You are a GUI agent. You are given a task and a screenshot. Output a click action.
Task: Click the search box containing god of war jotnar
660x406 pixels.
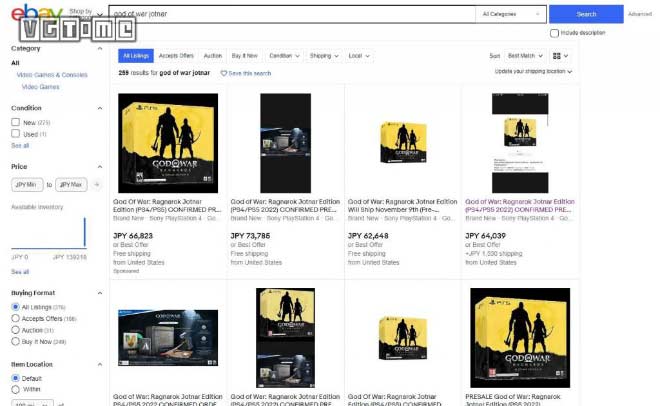(x=292, y=14)
